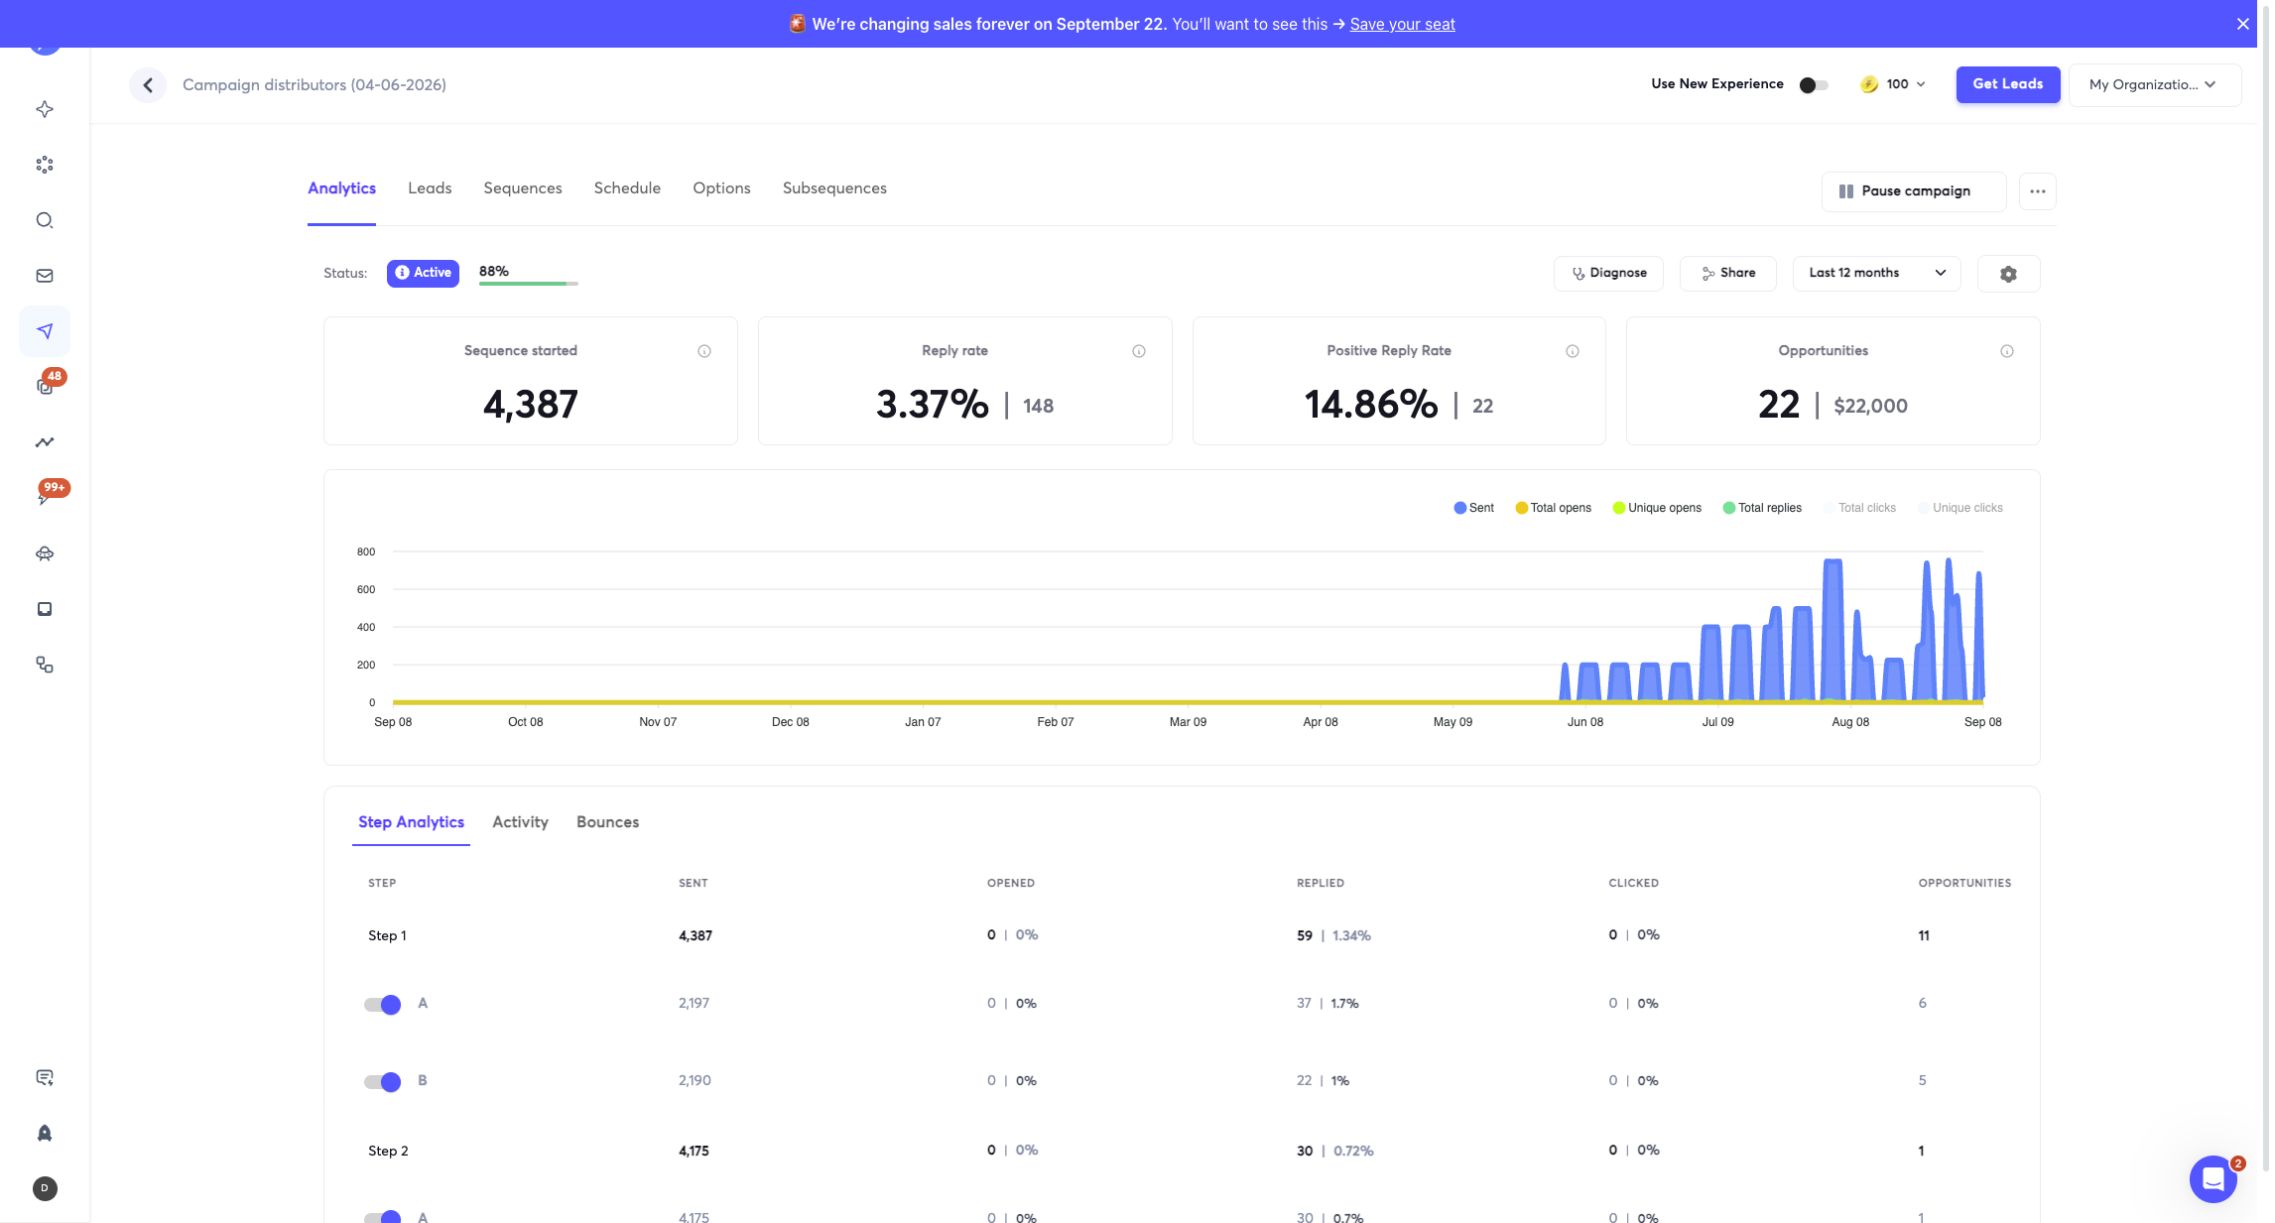Click the 88% campaign progress bar
The image size is (2275, 1223).
pos(528,284)
